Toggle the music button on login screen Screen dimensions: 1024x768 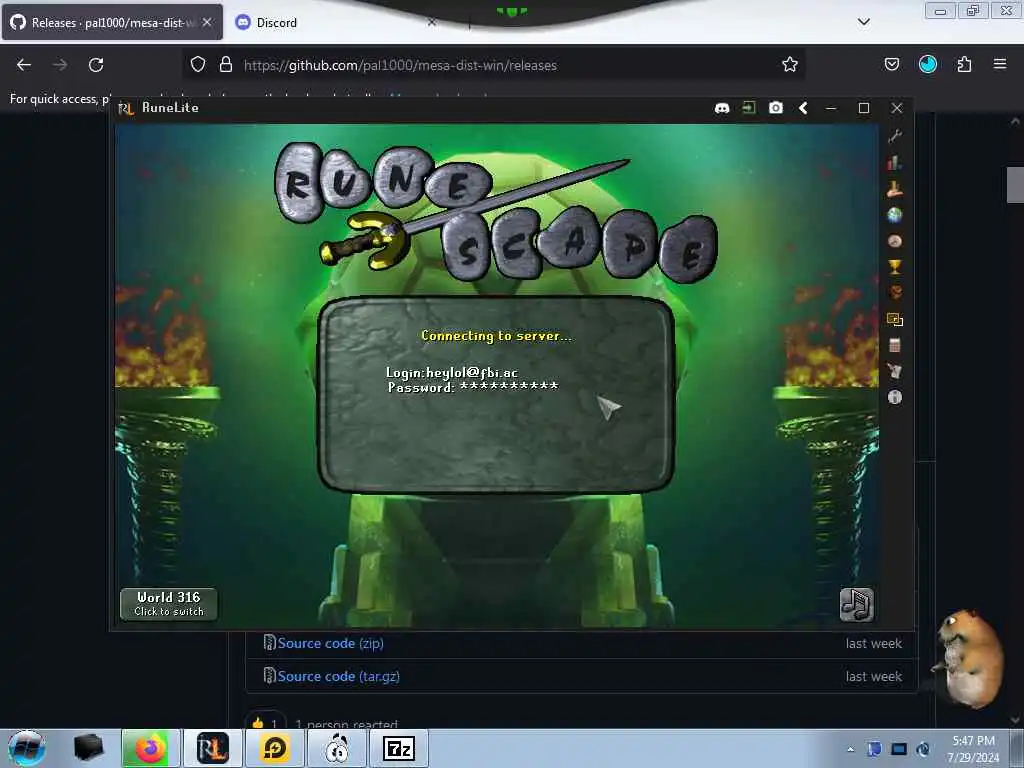point(856,604)
